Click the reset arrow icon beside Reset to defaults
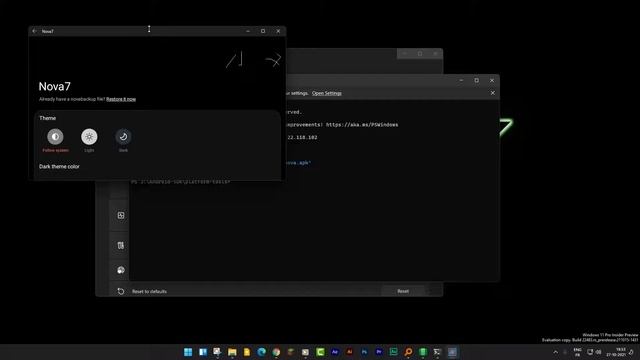The image size is (640, 360). (121, 291)
